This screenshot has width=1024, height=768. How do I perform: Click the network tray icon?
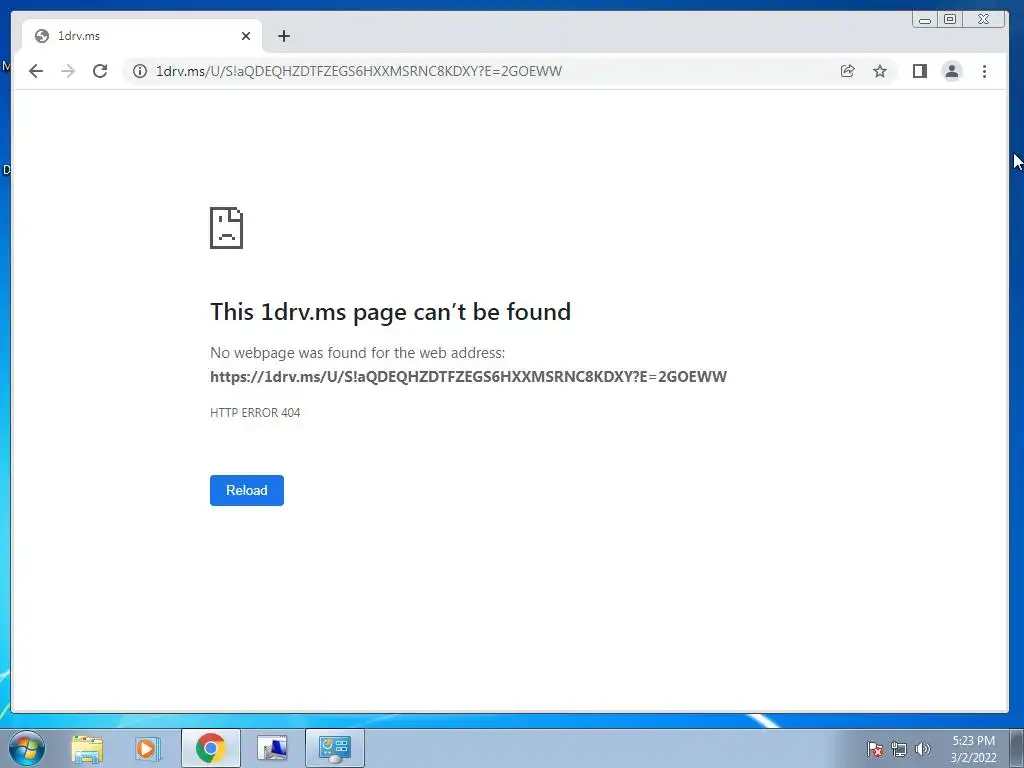click(x=899, y=749)
